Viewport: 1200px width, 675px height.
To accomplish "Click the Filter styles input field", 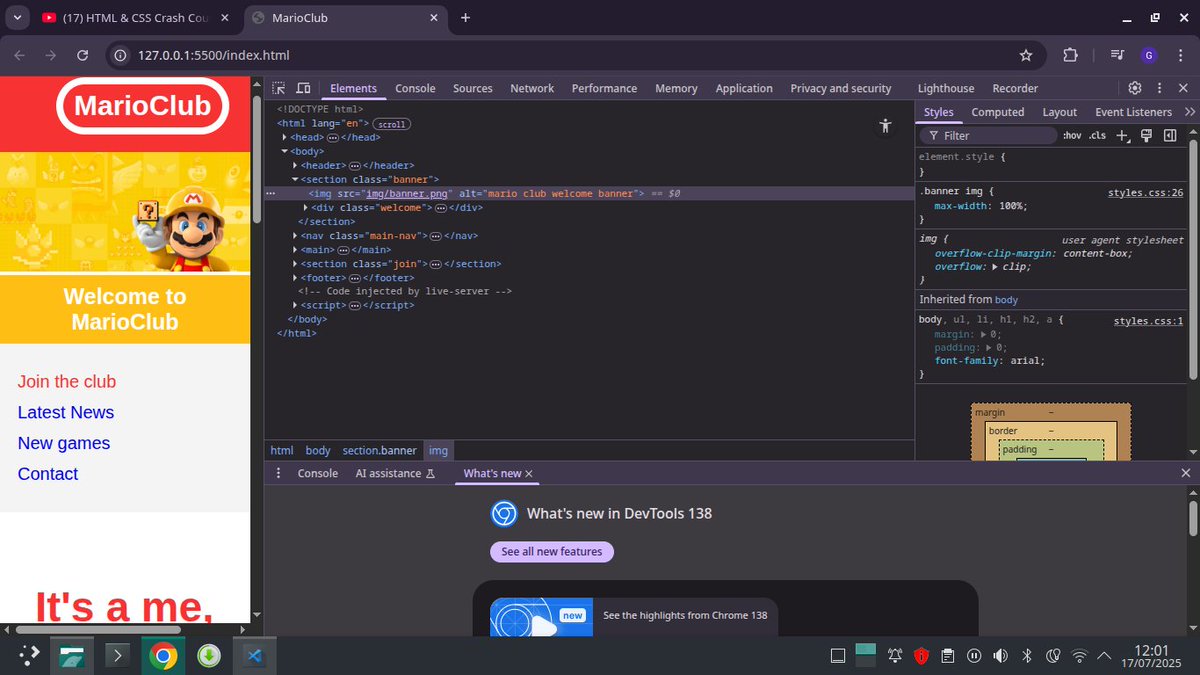I will pyautogui.click(x=988, y=135).
